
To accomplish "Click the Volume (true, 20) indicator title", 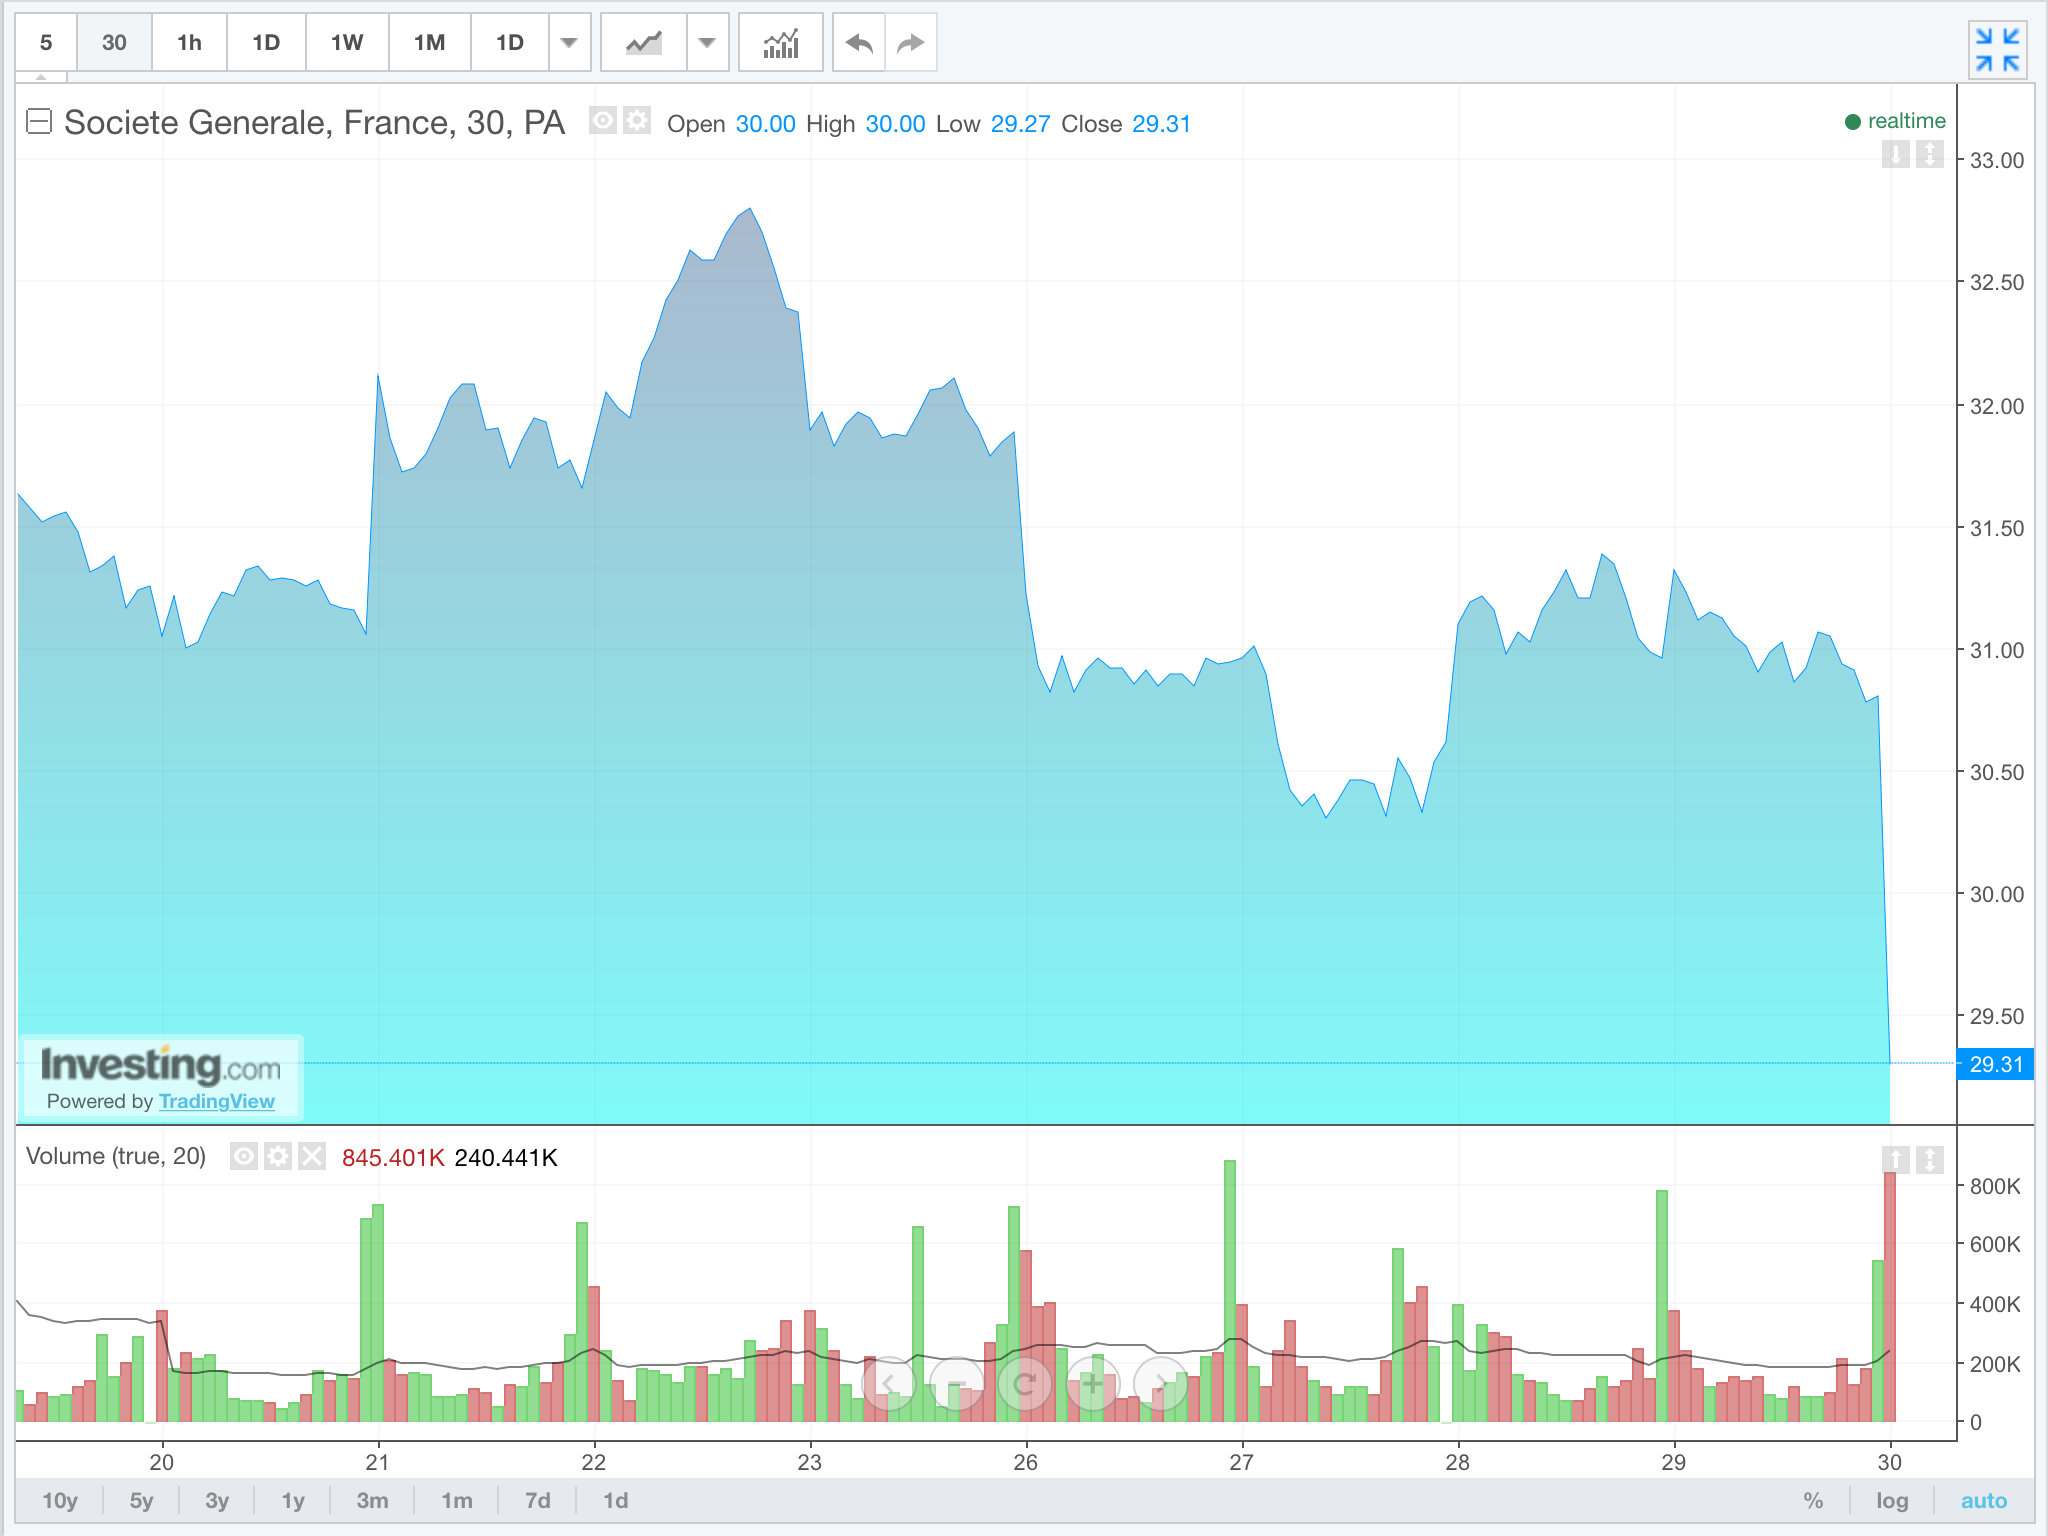I will 116,1156.
